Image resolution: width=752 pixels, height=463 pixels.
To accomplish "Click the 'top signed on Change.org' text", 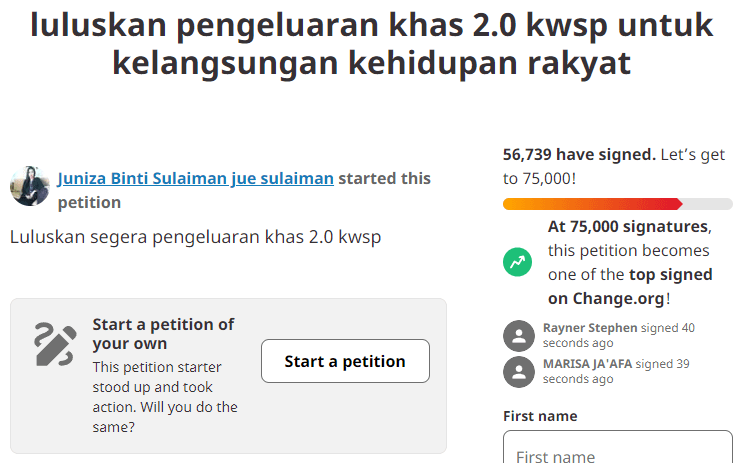I will click(630, 286).
